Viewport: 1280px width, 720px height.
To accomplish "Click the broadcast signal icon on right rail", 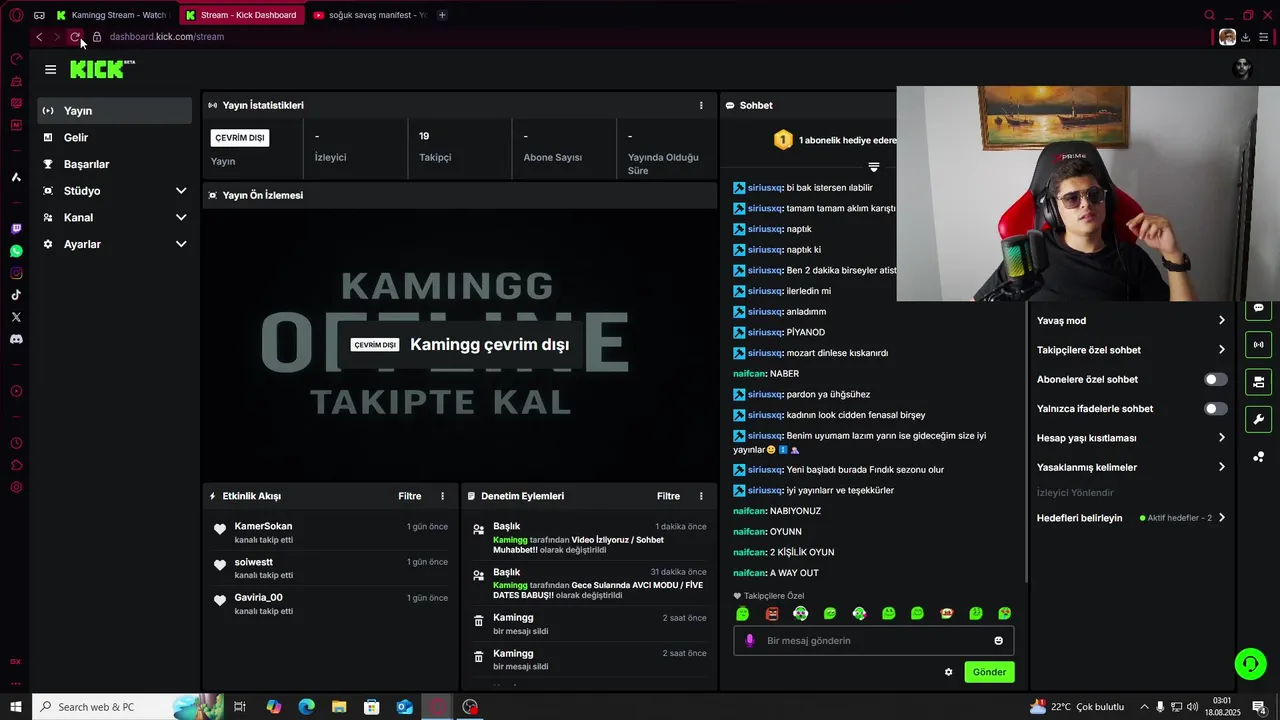I will (1258, 345).
